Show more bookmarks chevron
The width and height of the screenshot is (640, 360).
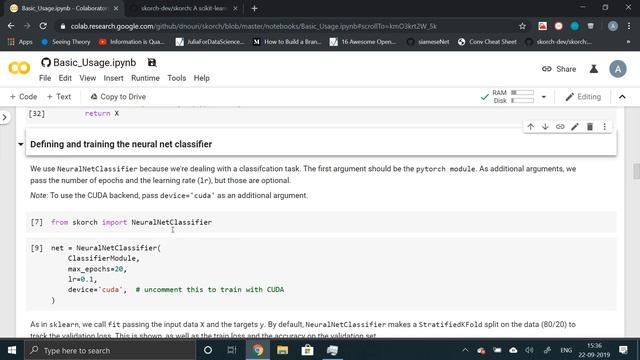click(629, 42)
